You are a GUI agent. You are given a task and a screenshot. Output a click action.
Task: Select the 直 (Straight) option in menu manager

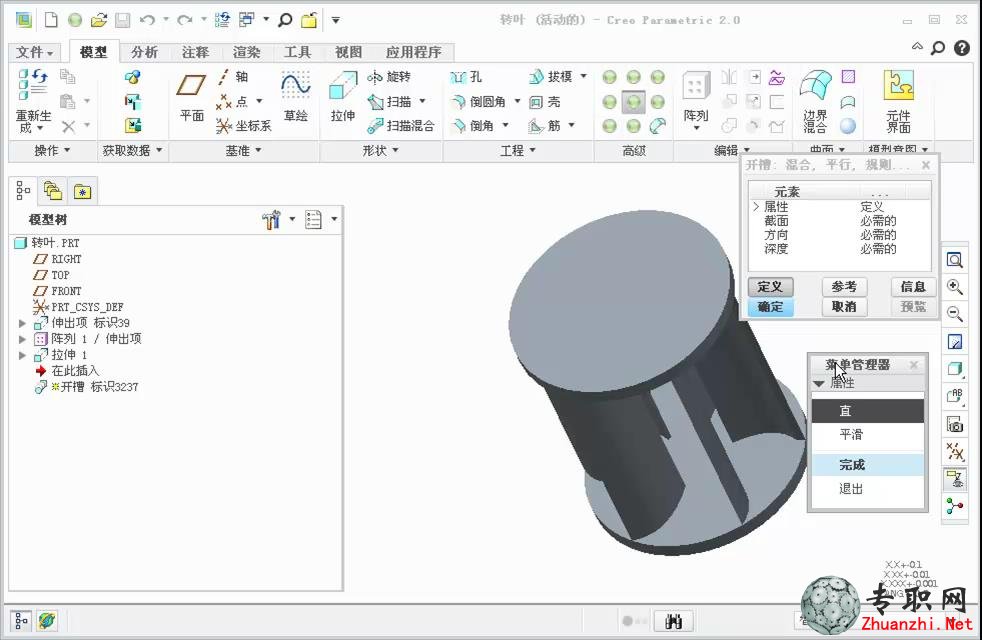tap(867, 411)
